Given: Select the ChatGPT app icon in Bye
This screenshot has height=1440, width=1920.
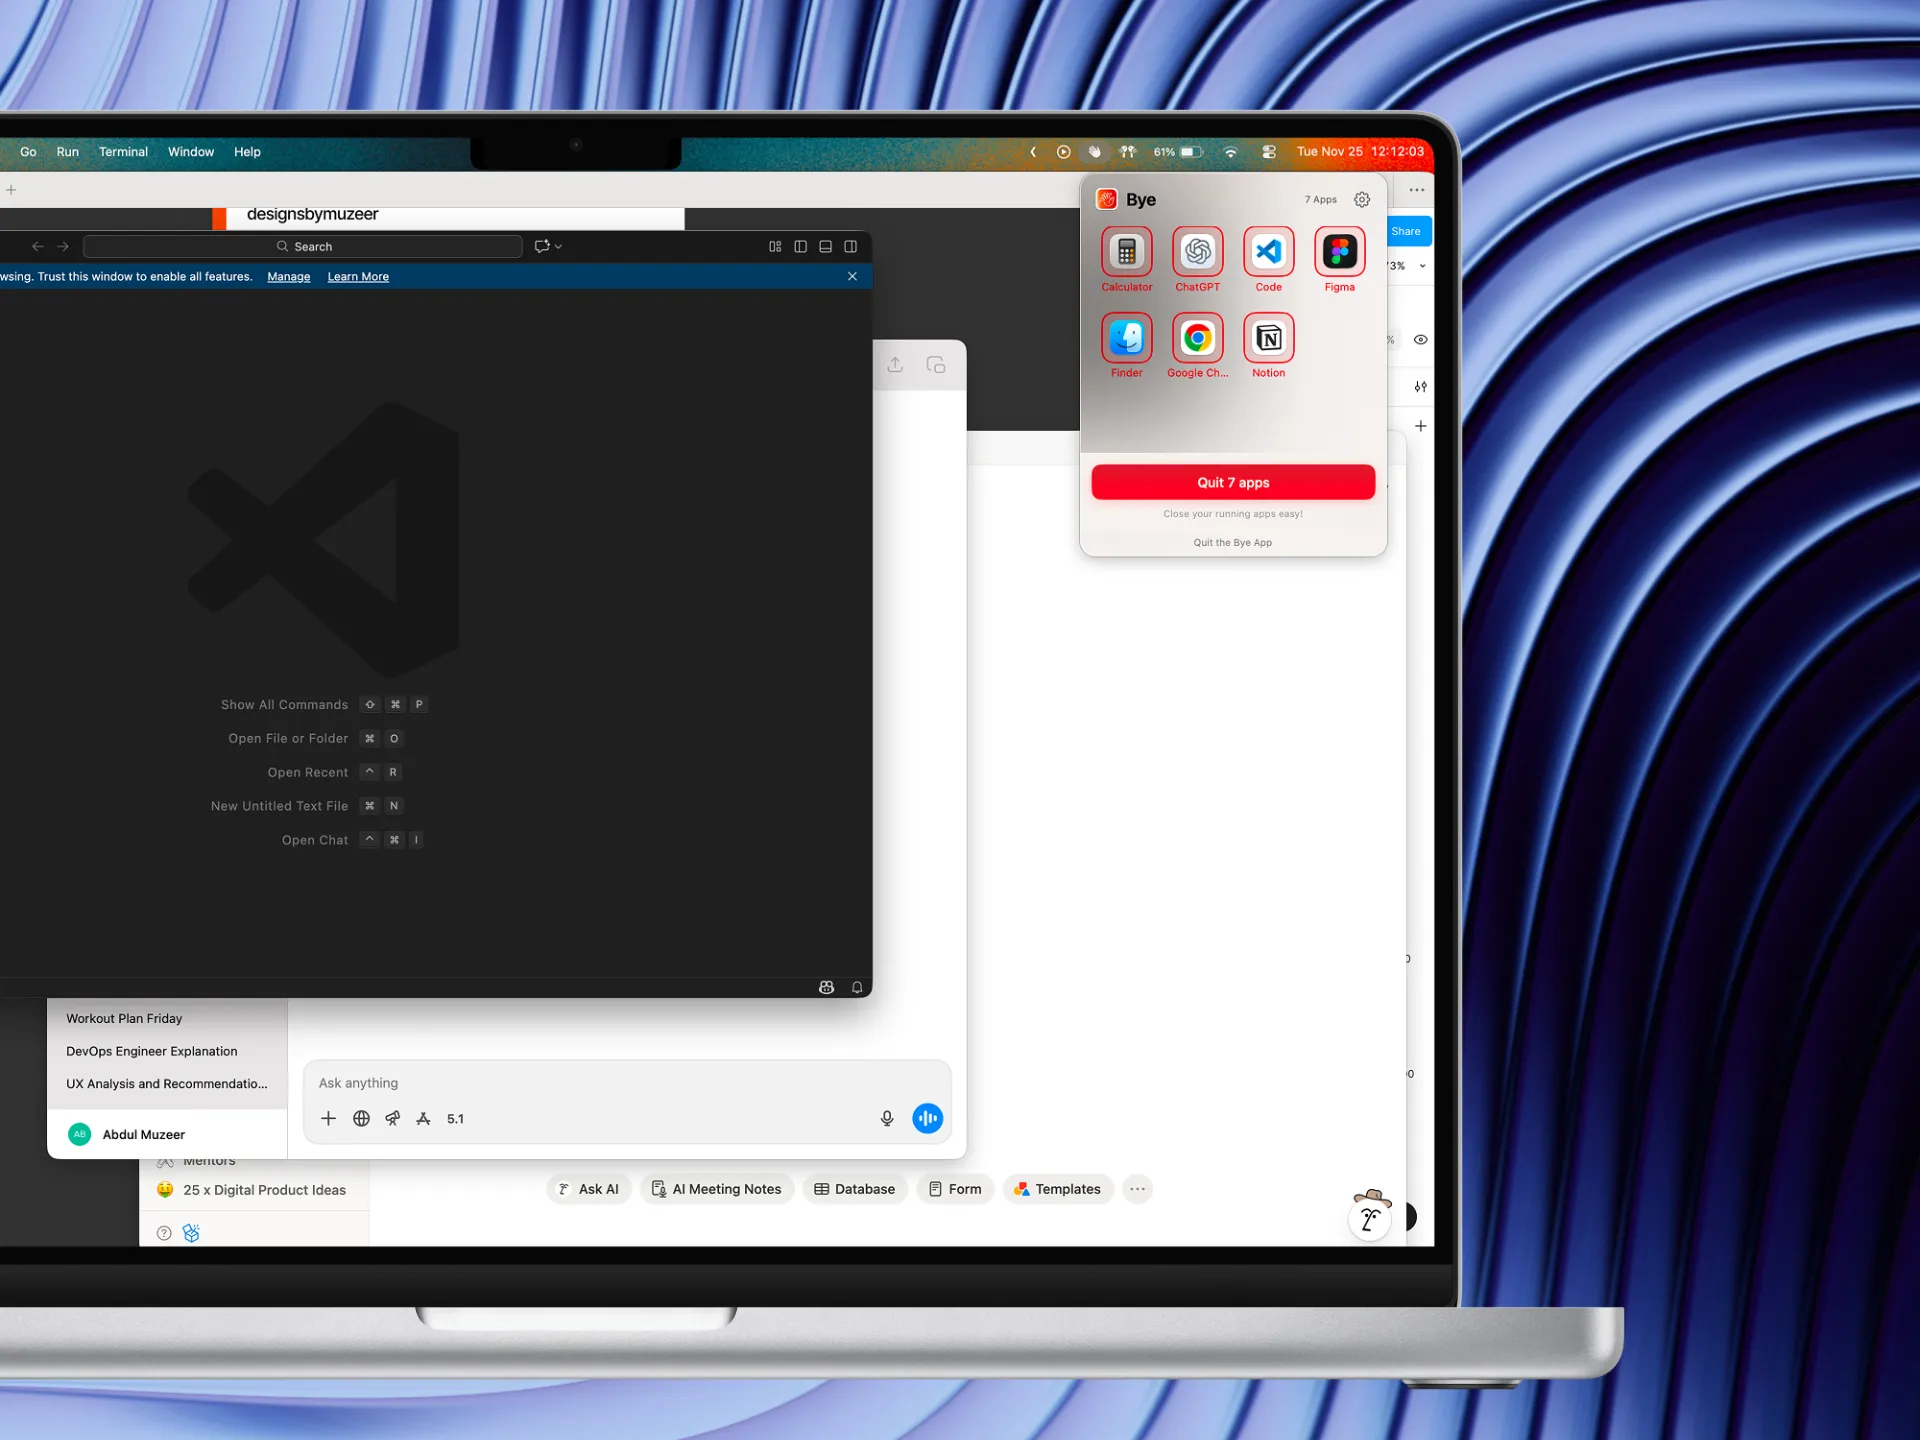Looking at the screenshot, I should (x=1197, y=252).
